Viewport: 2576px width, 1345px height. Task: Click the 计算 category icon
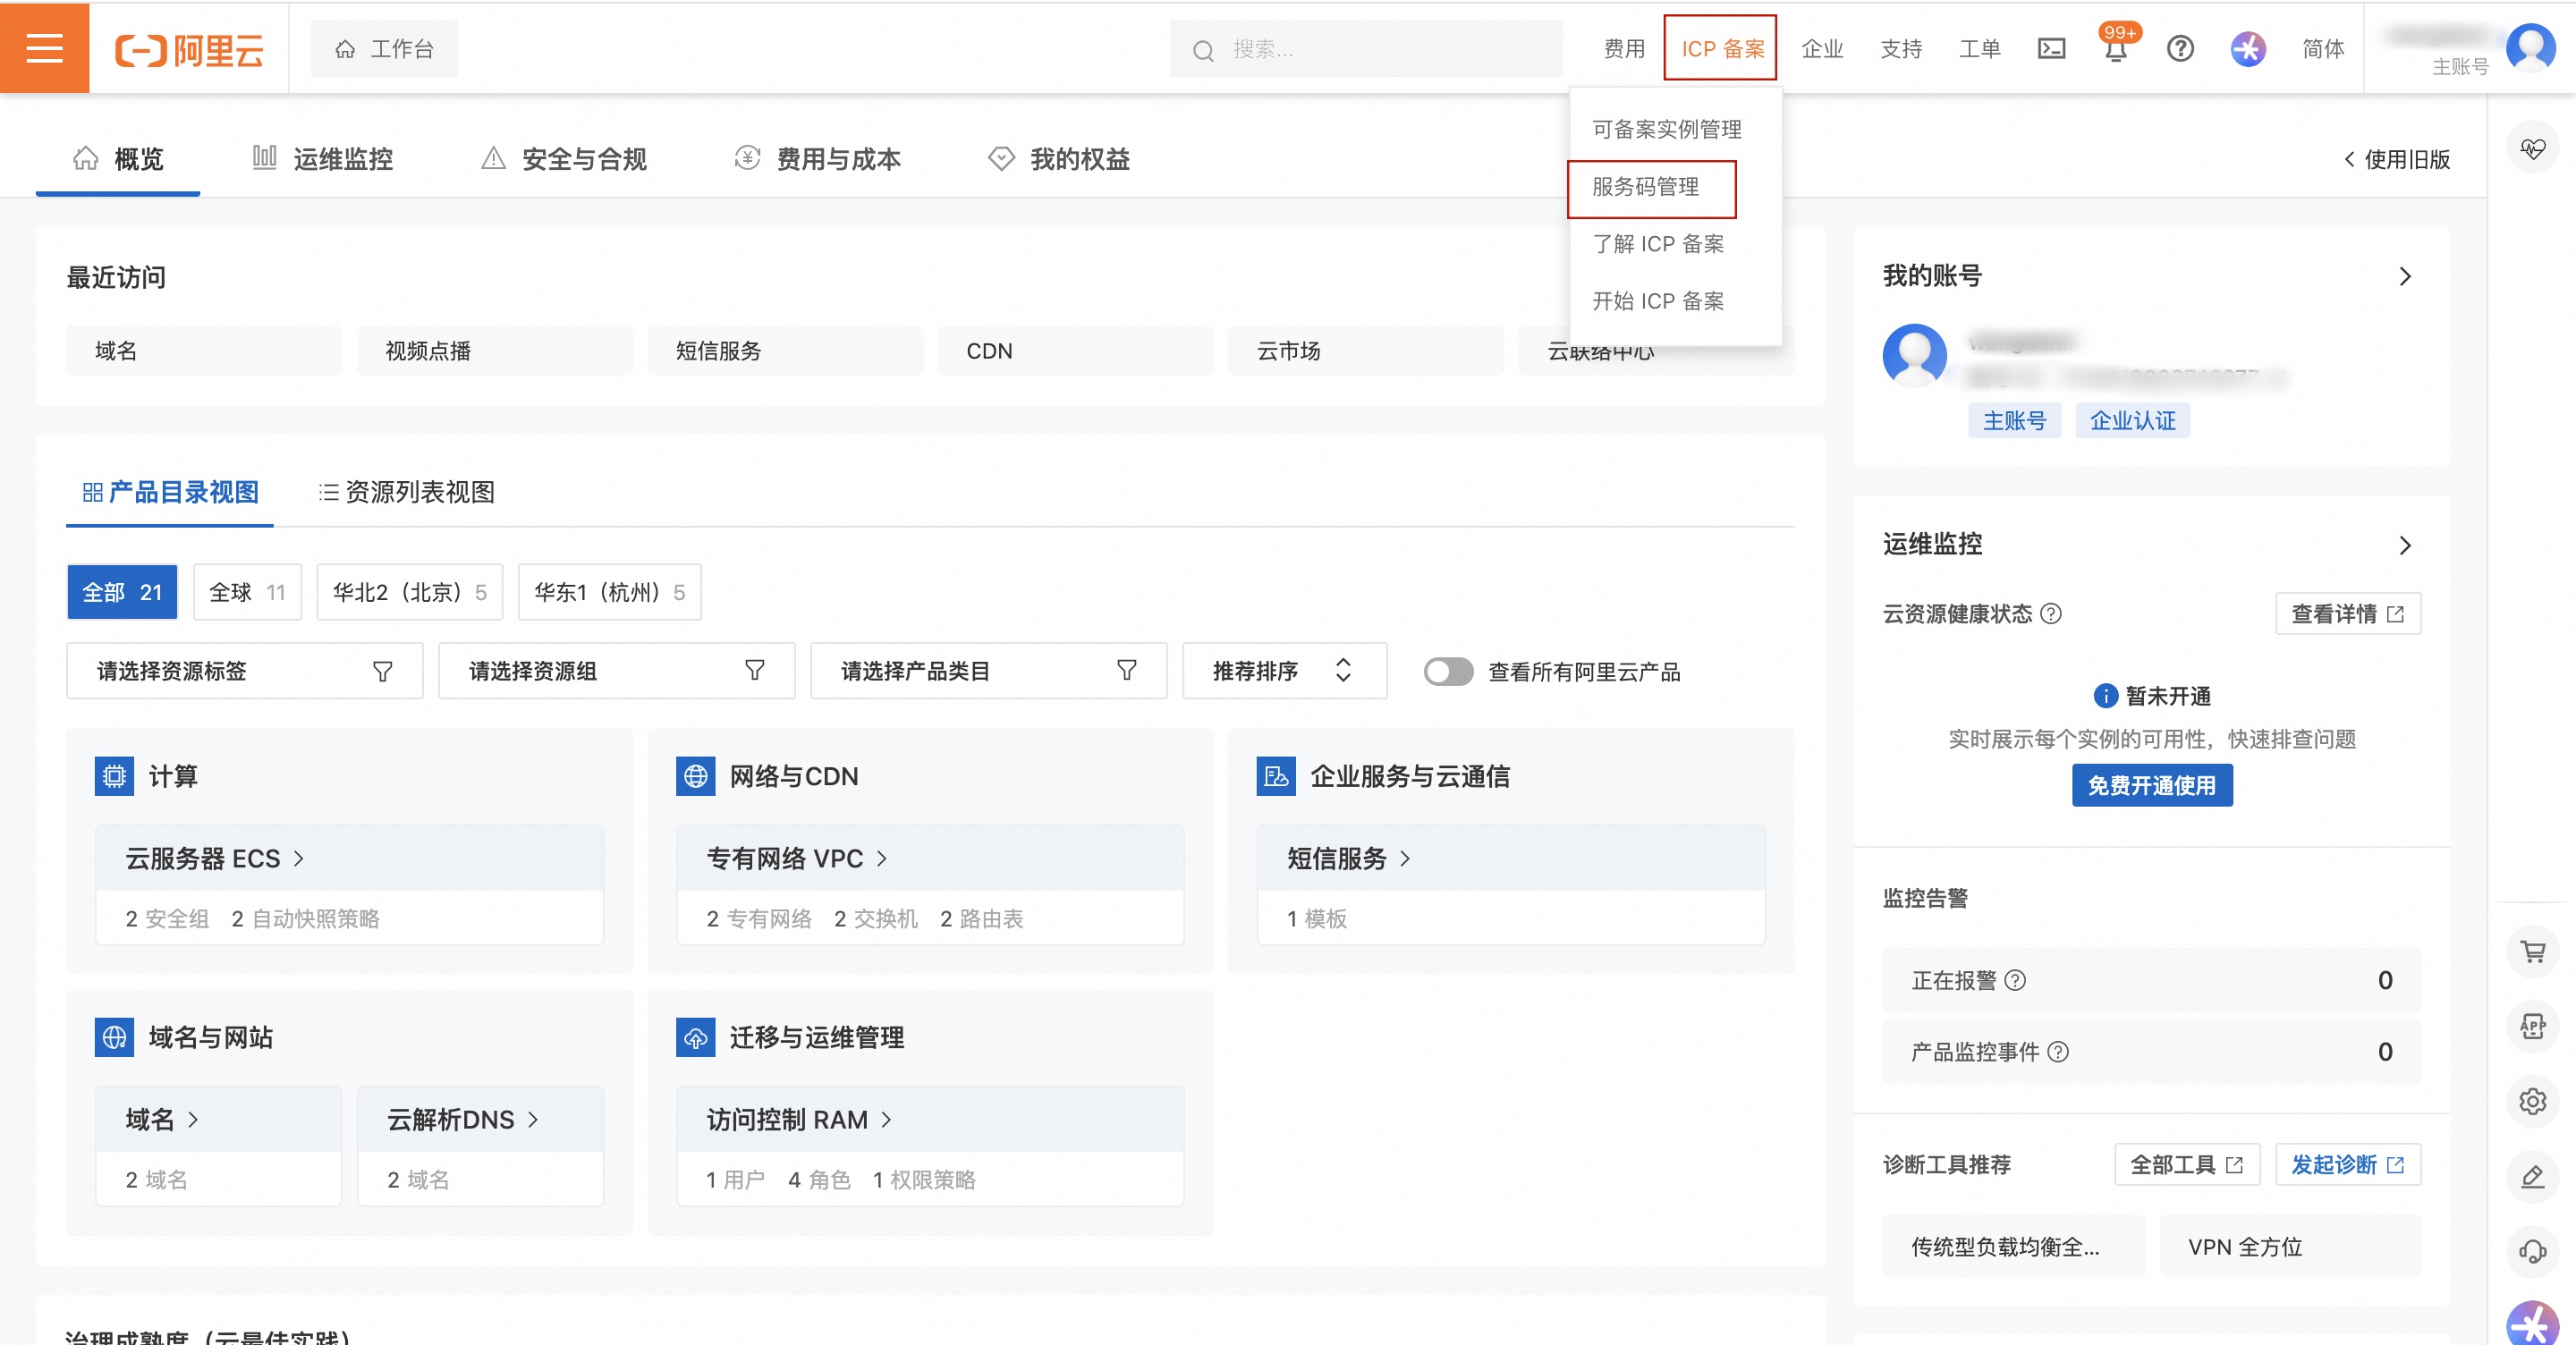pos(114,776)
